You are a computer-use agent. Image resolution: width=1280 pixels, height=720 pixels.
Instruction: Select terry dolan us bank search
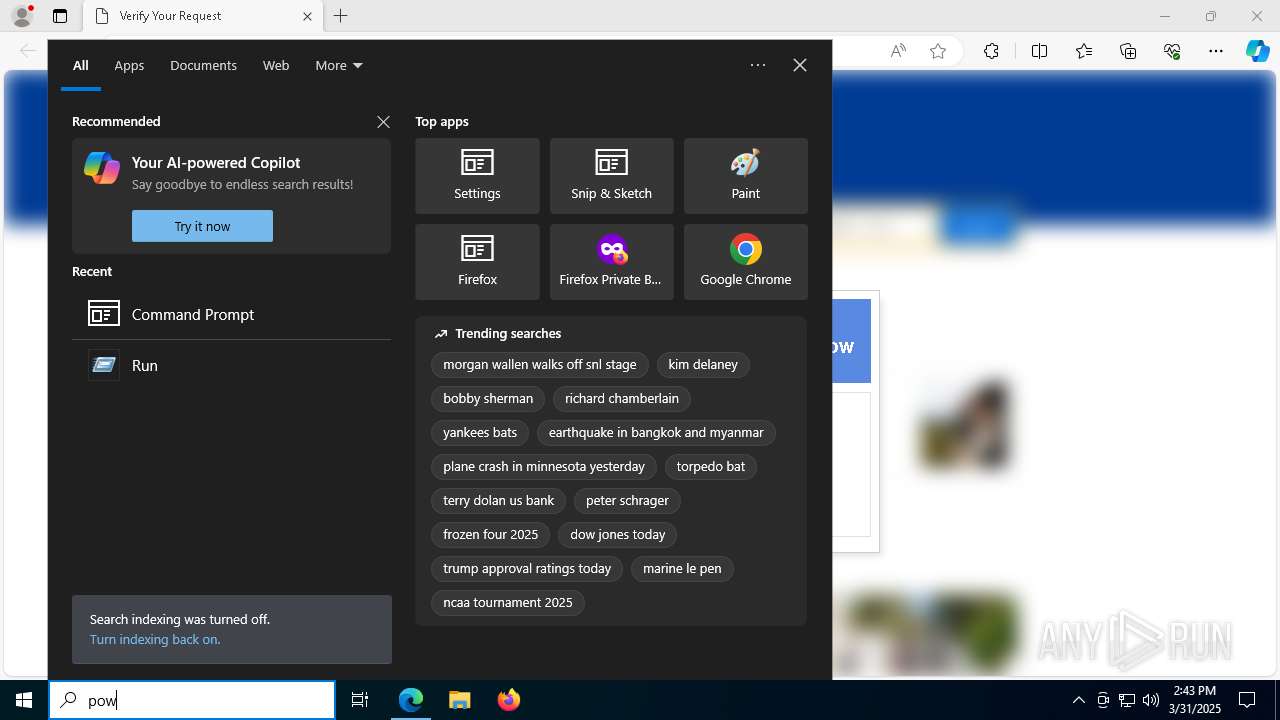[499, 501]
